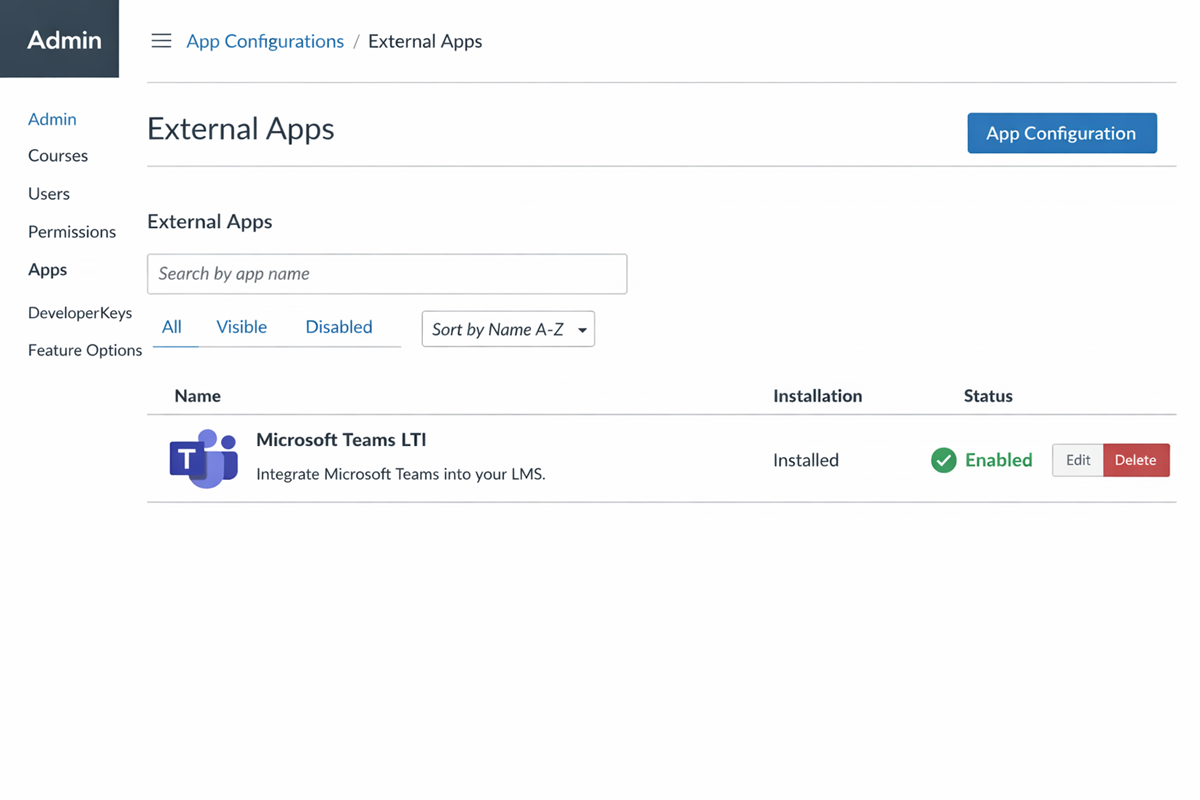
Task: Focus the Search by app name field
Action: (387, 274)
